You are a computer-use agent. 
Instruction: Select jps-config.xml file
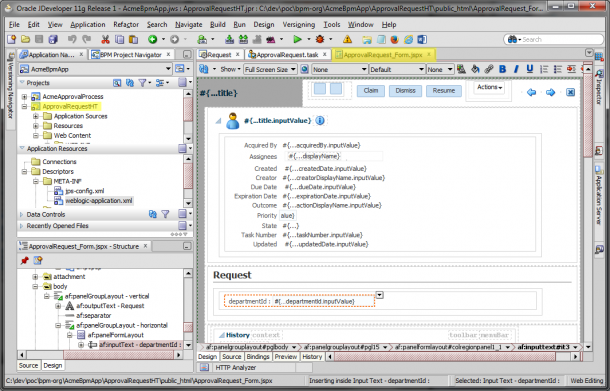pos(84,191)
